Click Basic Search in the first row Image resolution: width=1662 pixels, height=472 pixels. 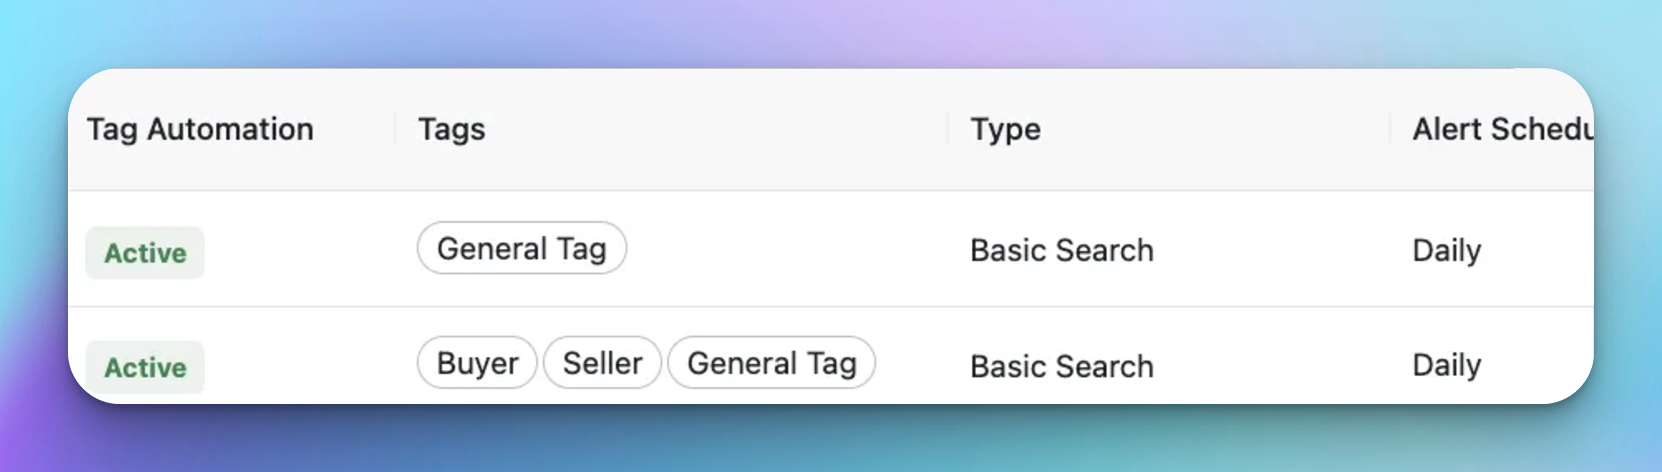1062,250
